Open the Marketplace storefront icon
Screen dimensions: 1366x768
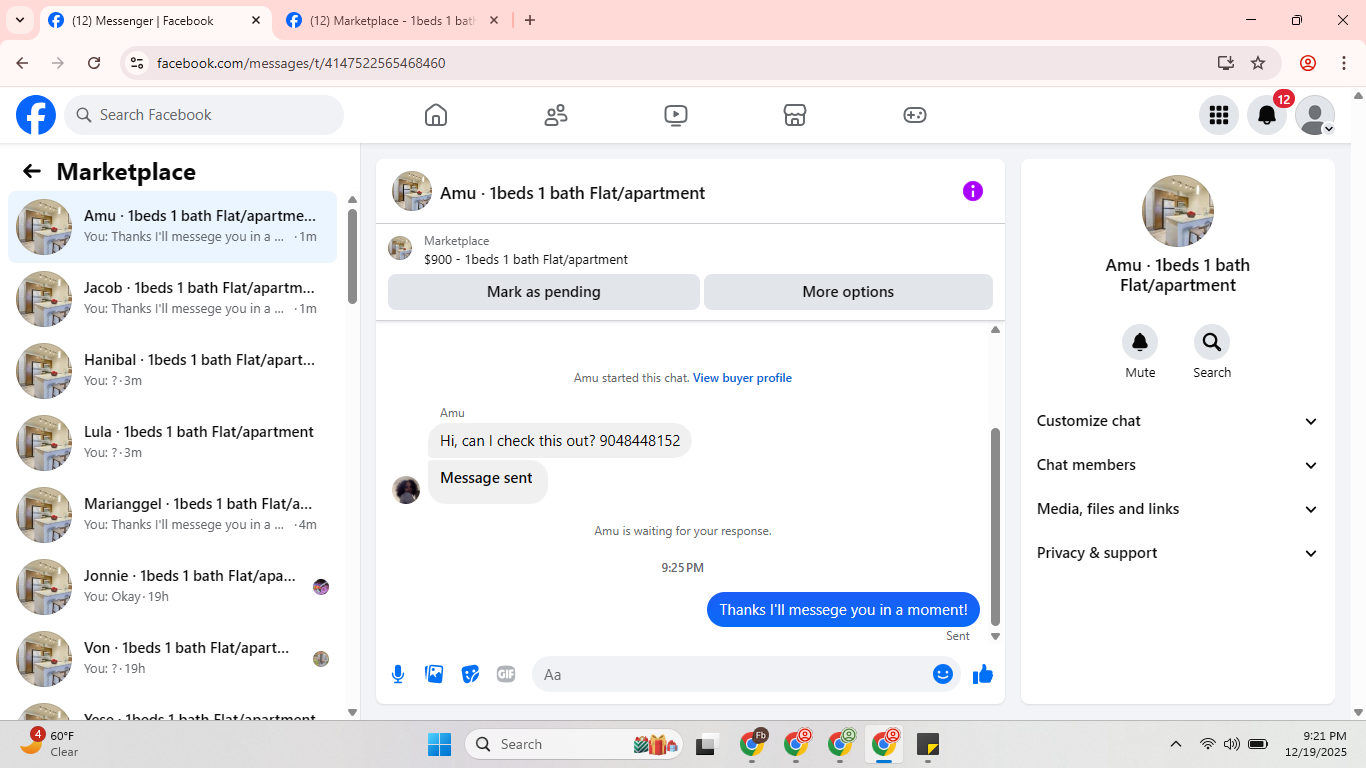tap(795, 115)
